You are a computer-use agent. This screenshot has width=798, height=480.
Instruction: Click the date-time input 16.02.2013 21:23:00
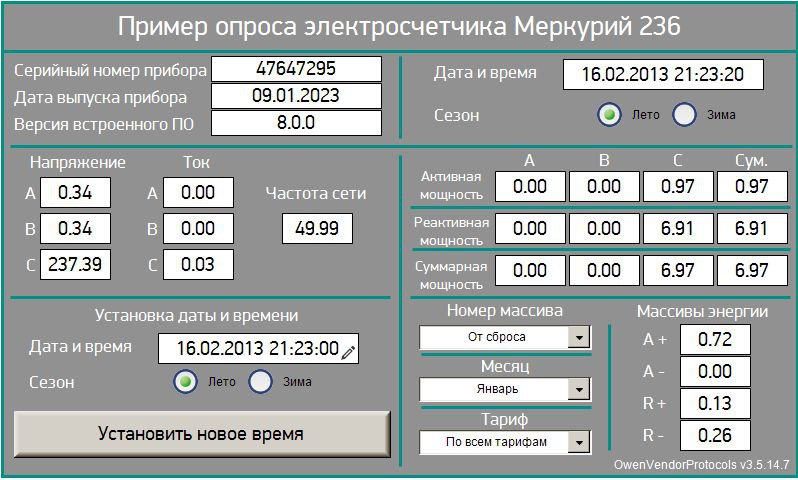(x=259, y=349)
